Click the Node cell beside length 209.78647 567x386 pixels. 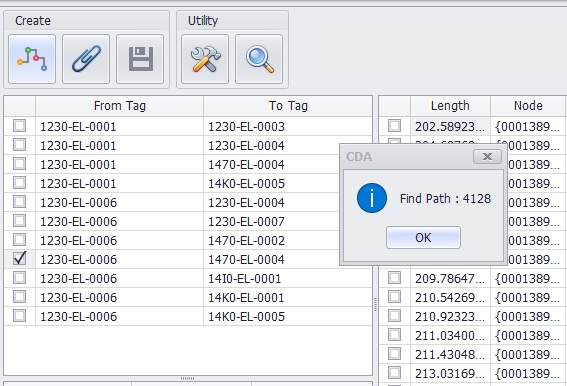[528, 278]
